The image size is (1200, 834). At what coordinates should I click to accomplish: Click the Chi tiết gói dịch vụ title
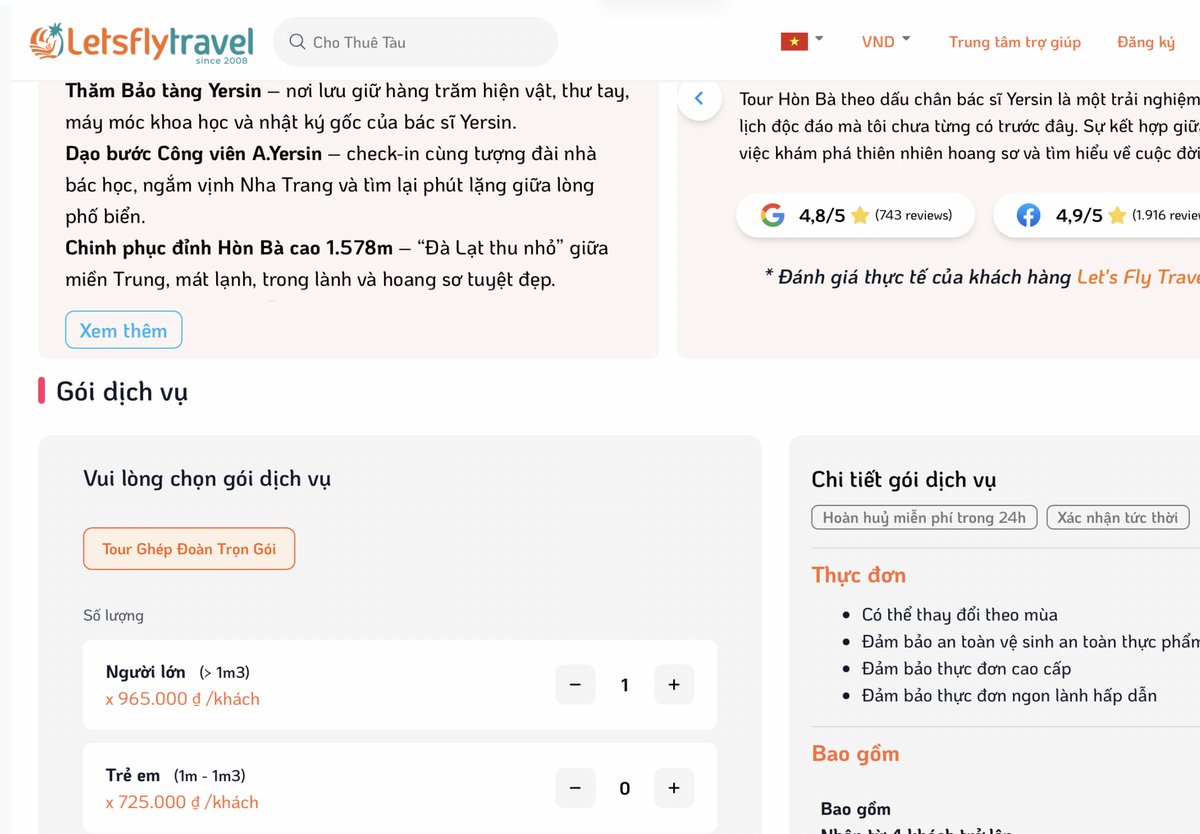click(x=904, y=480)
